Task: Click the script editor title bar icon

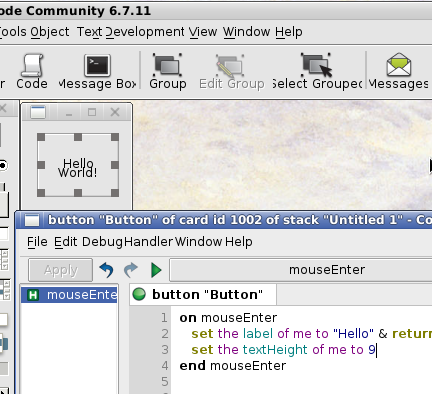Action: tap(32, 220)
